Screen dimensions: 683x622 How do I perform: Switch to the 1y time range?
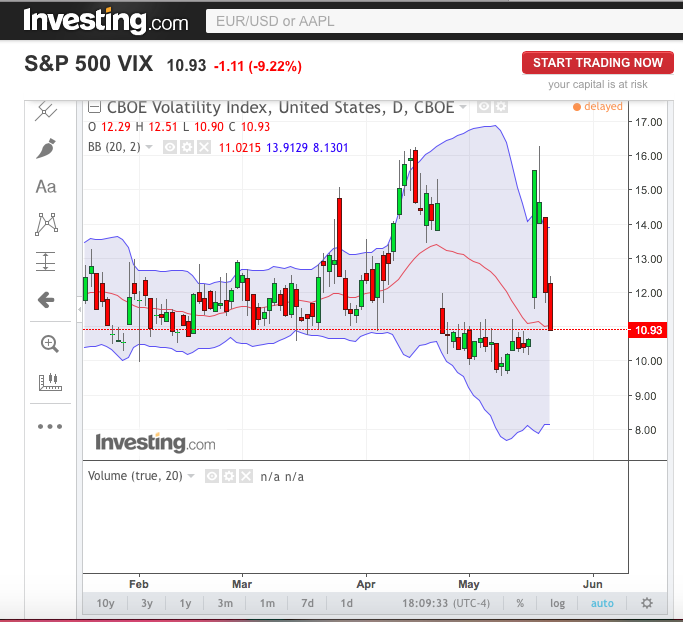[x=186, y=603]
